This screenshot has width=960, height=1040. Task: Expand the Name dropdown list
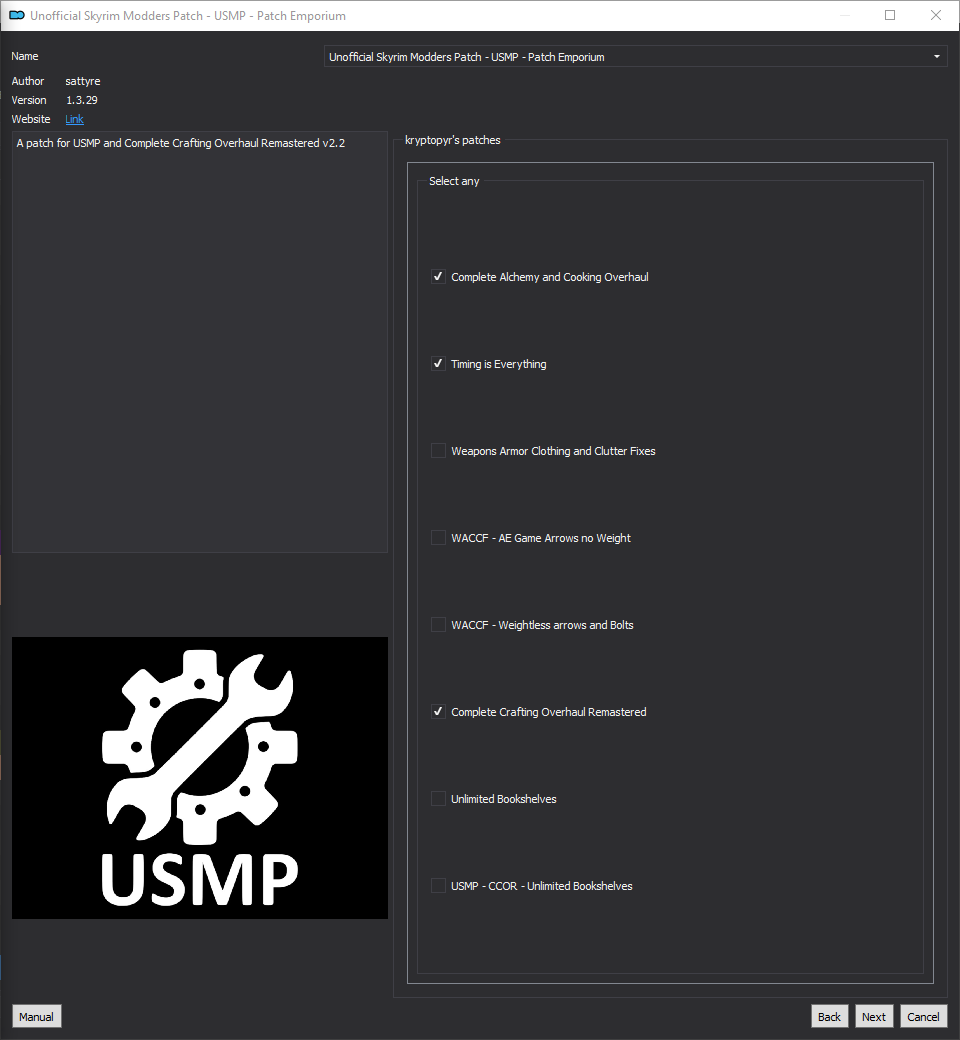(x=636, y=57)
